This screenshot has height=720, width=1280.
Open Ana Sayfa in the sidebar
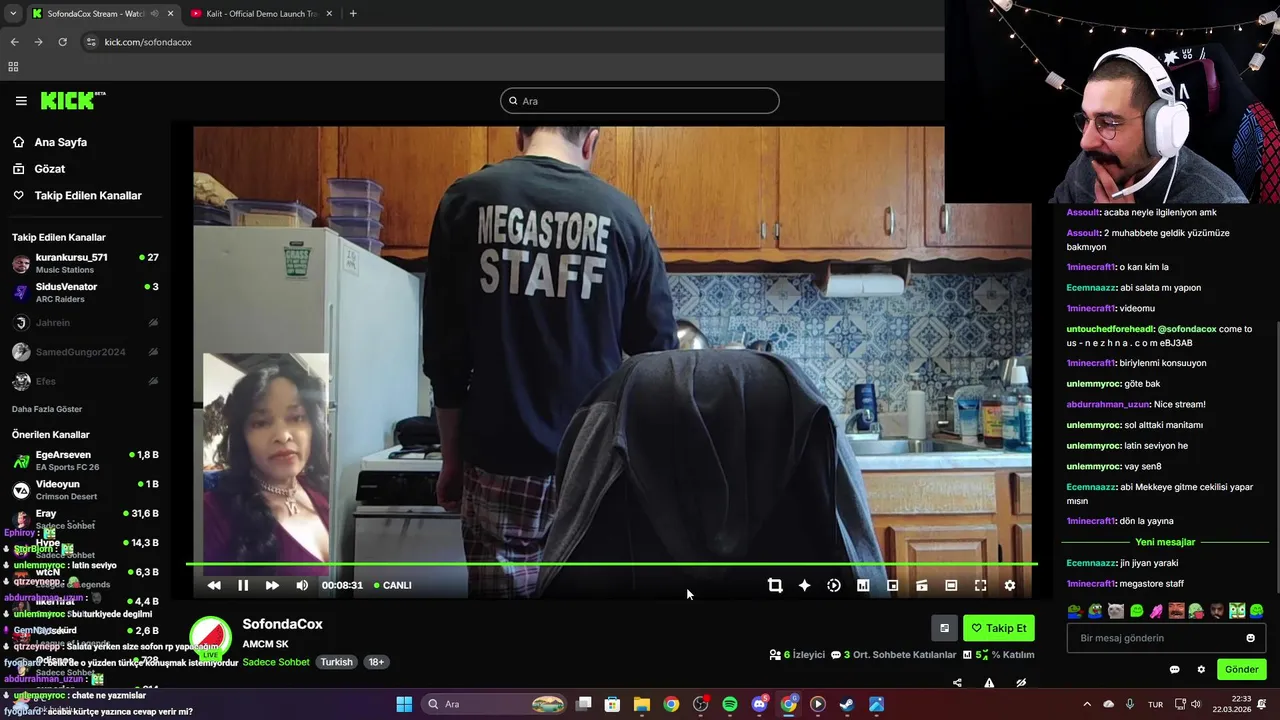click(50, 142)
